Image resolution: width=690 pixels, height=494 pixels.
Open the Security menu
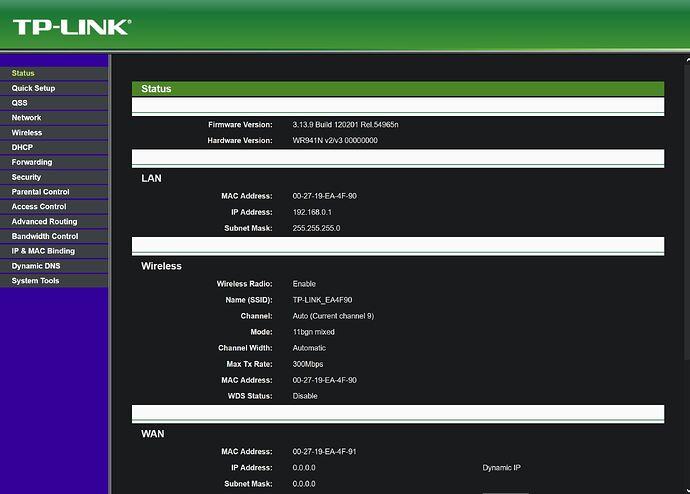54,177
